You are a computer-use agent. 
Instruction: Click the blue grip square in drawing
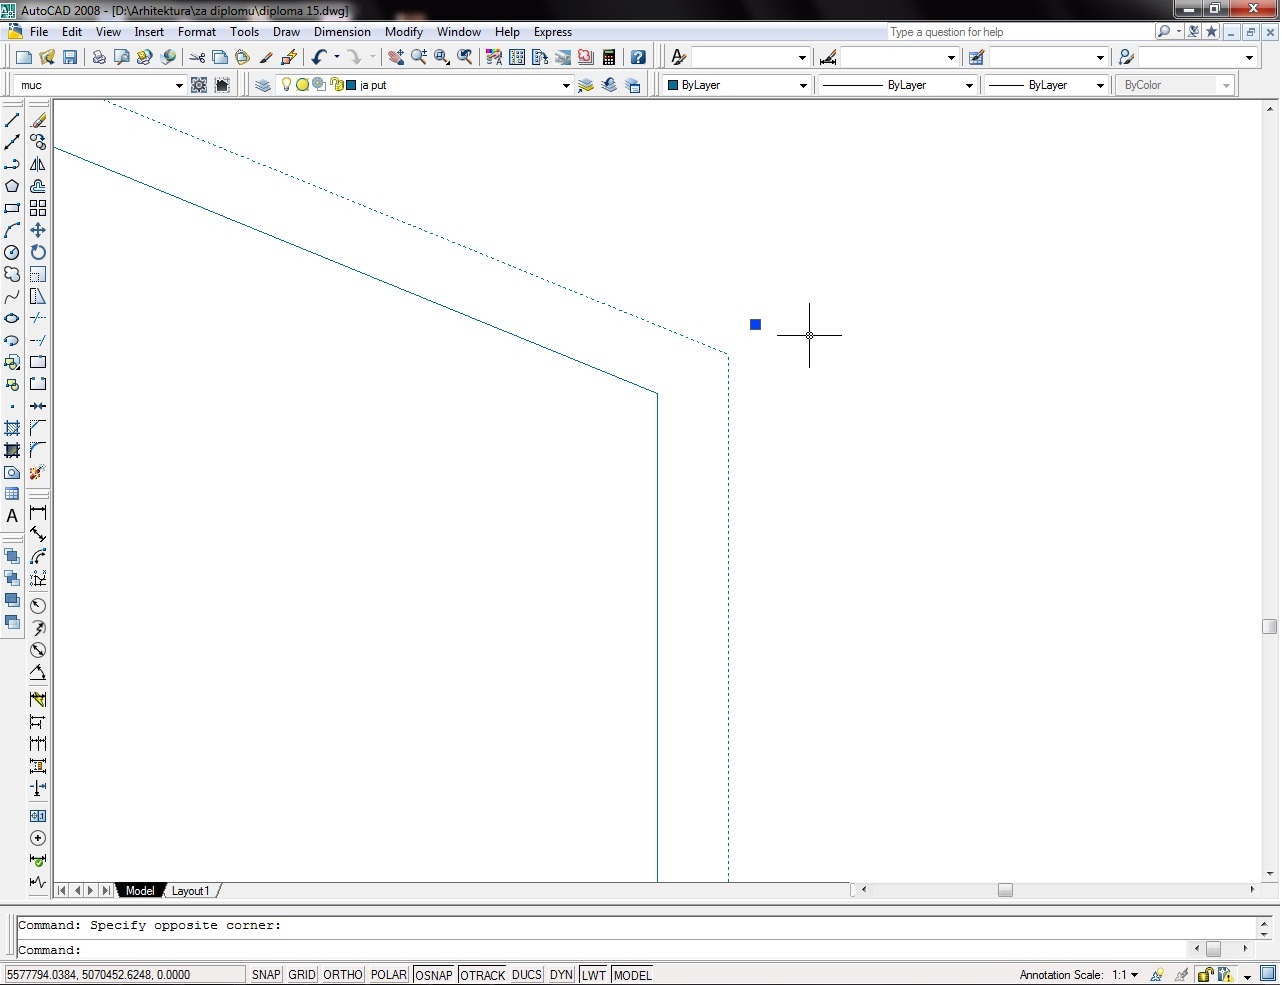pyautogui.click(x=755, y=324)
